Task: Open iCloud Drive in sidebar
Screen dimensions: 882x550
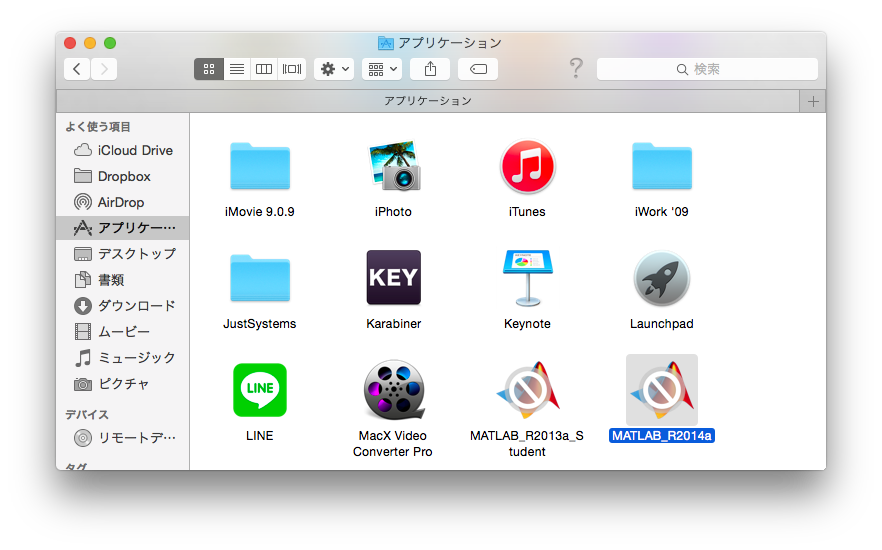Action: pos(123,150)
